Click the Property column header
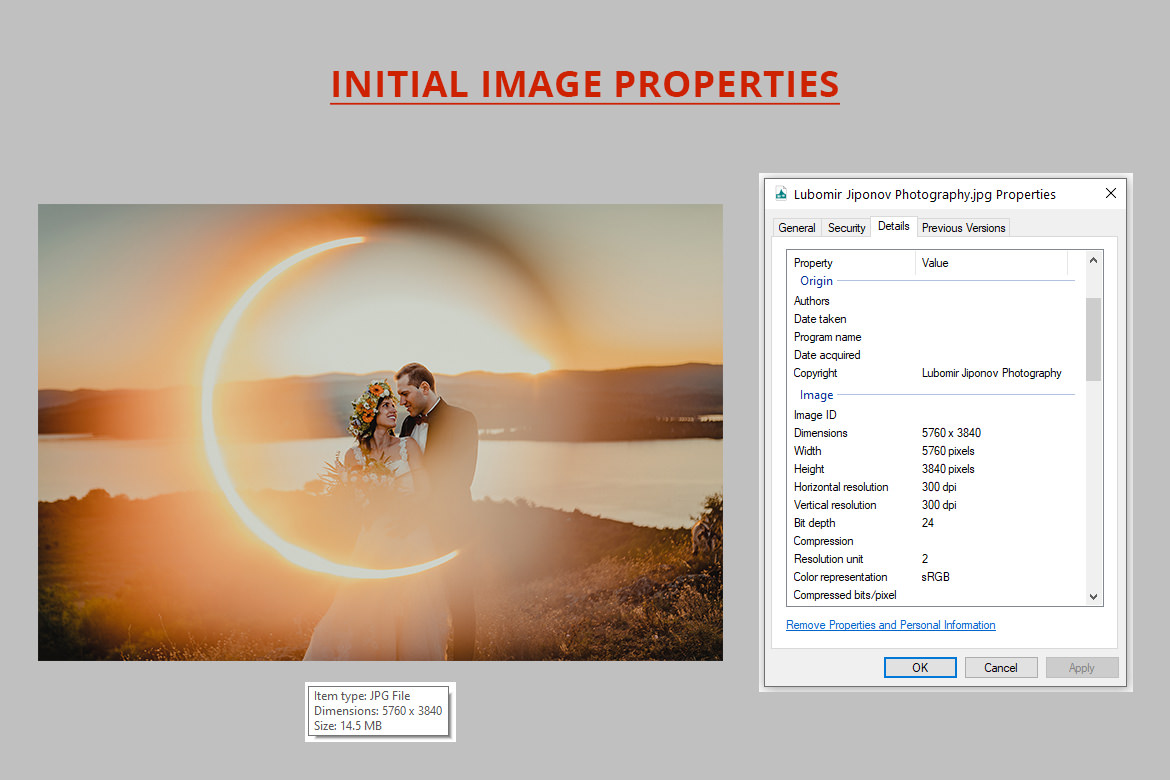Viewport: 1170px width, 780px height. [x=851, y=263]
